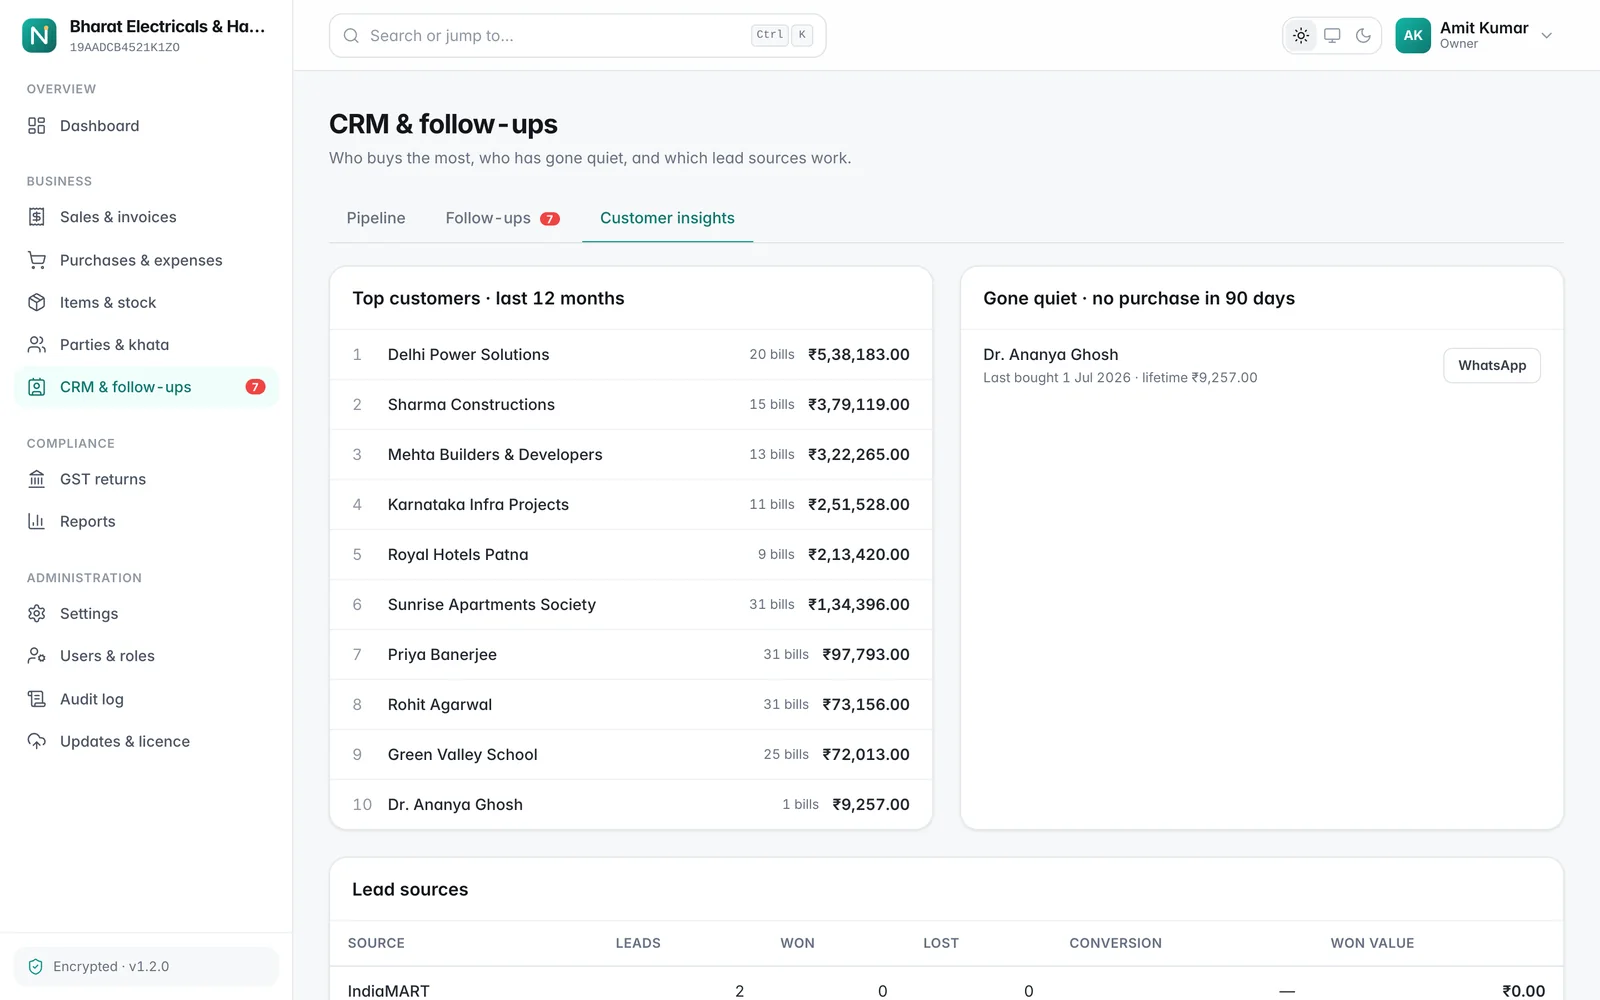Click the Parties & khata people icon

37,345
